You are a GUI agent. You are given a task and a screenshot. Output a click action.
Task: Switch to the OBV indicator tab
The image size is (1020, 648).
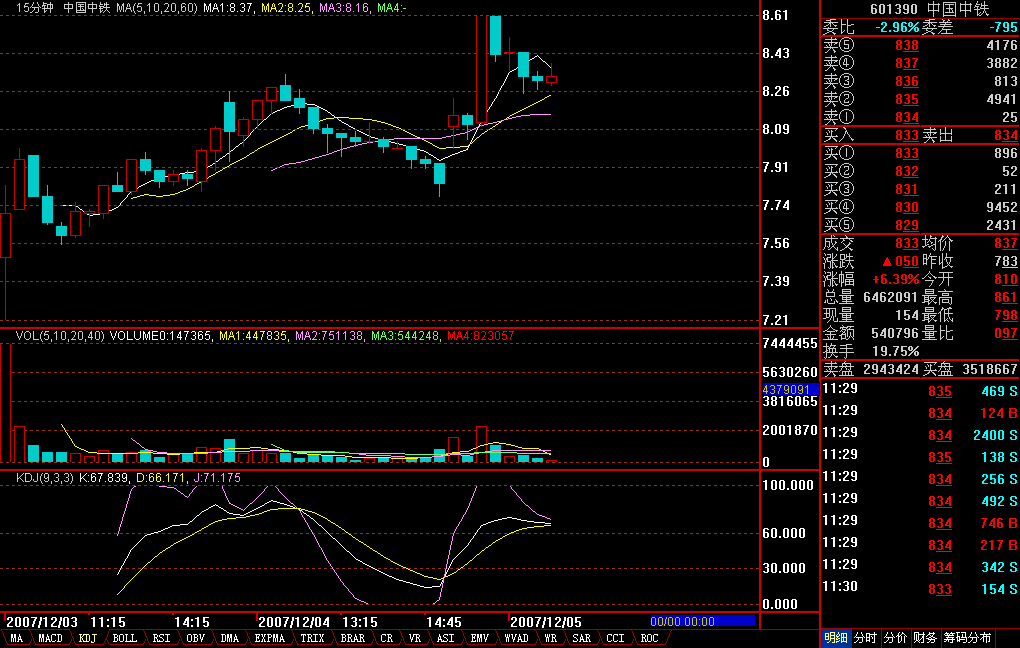(x=195, y=638)
